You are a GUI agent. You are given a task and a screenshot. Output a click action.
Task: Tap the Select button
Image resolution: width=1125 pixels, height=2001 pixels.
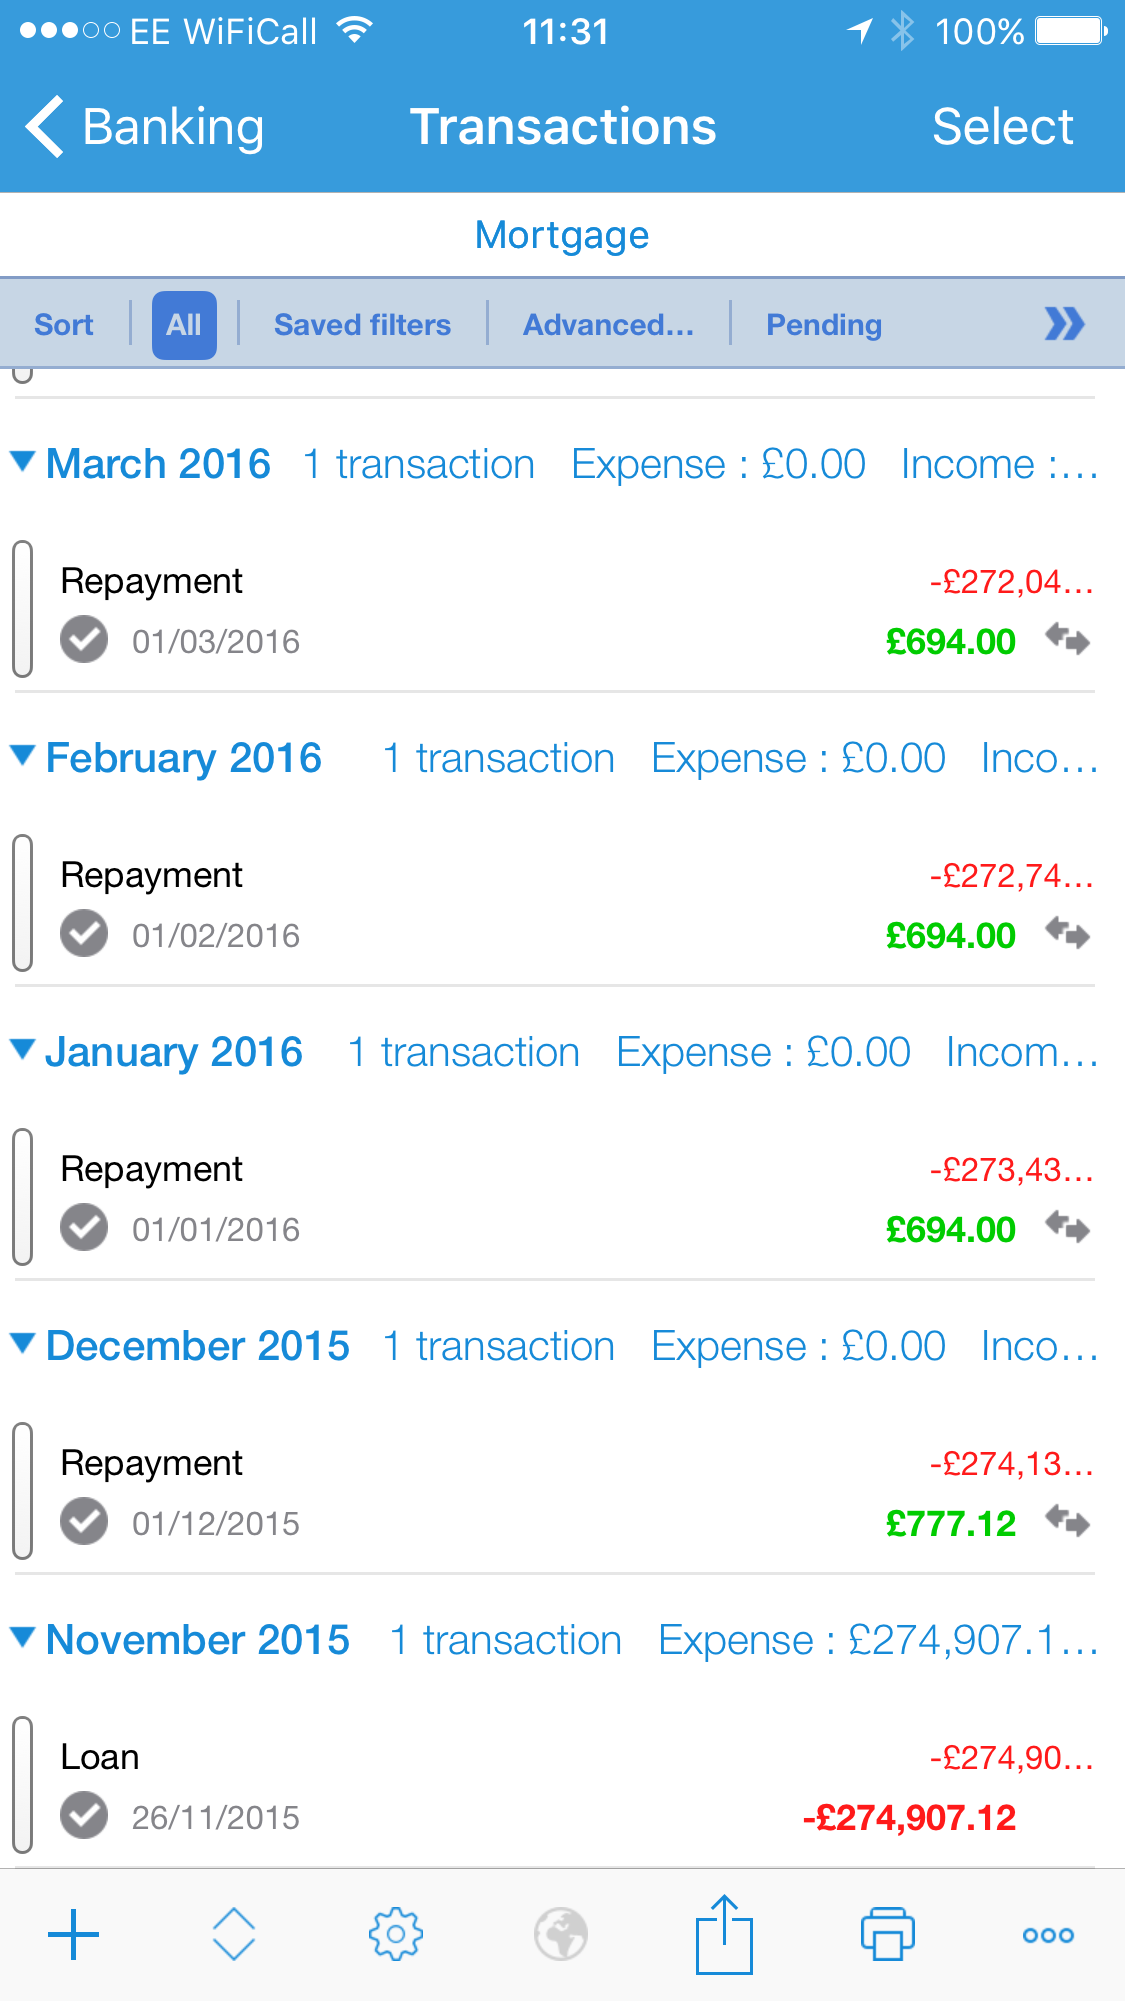pos(1003,127)
